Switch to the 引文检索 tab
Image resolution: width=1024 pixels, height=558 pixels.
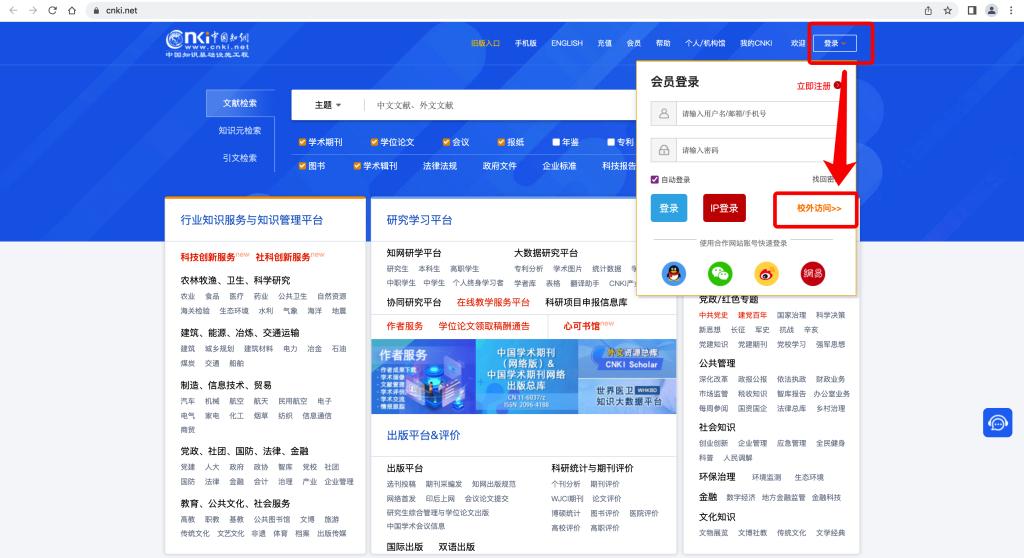click(x=240, y=158)
